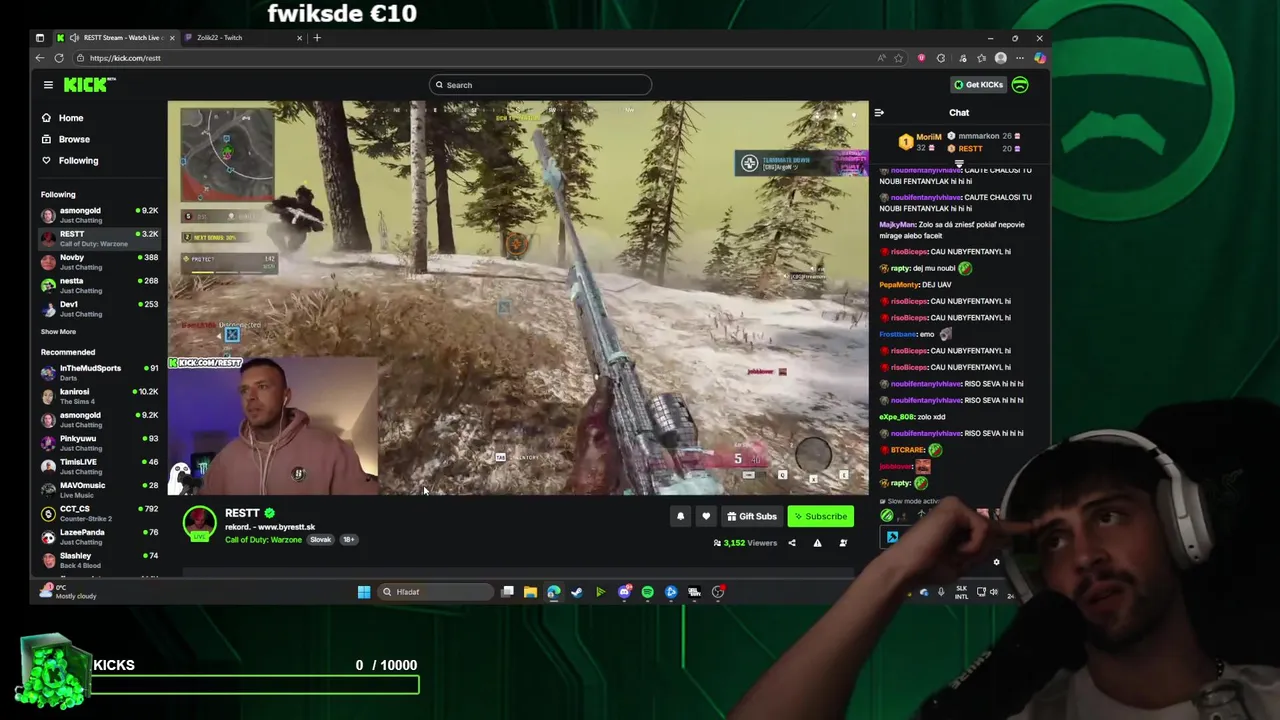Image resolution: width=1280 pixels, height=720 pixels.
Task: Open Windows Start menu
Action: point(364,592)
